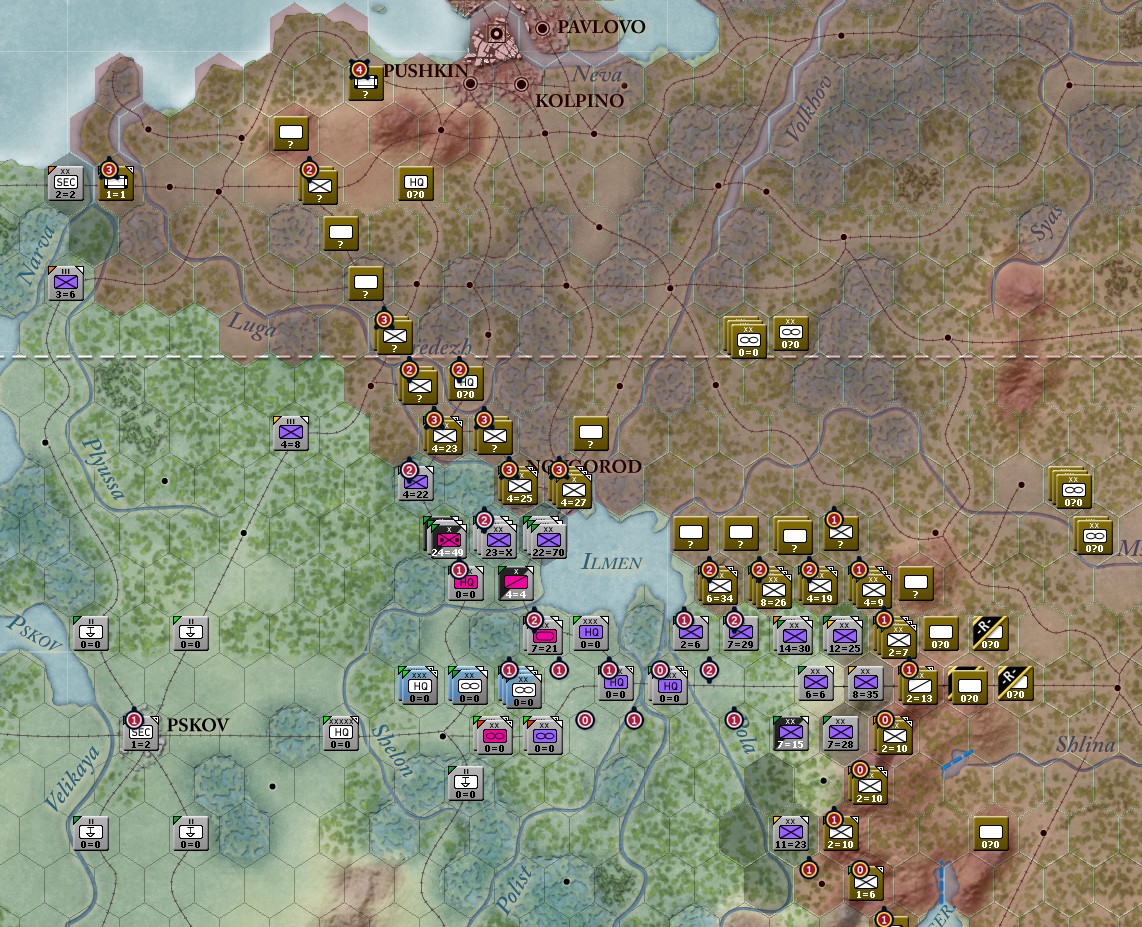Select the purple XXX corps HQ counter

[591, 633]
